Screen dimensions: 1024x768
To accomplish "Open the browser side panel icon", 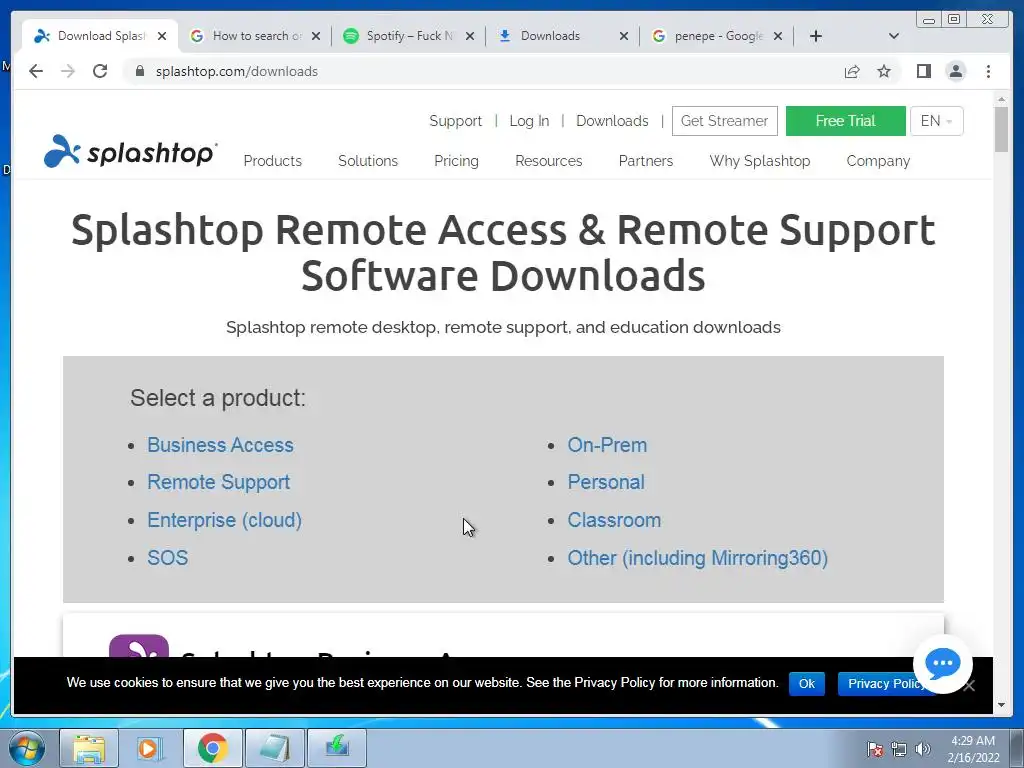I will coord(923,71).
